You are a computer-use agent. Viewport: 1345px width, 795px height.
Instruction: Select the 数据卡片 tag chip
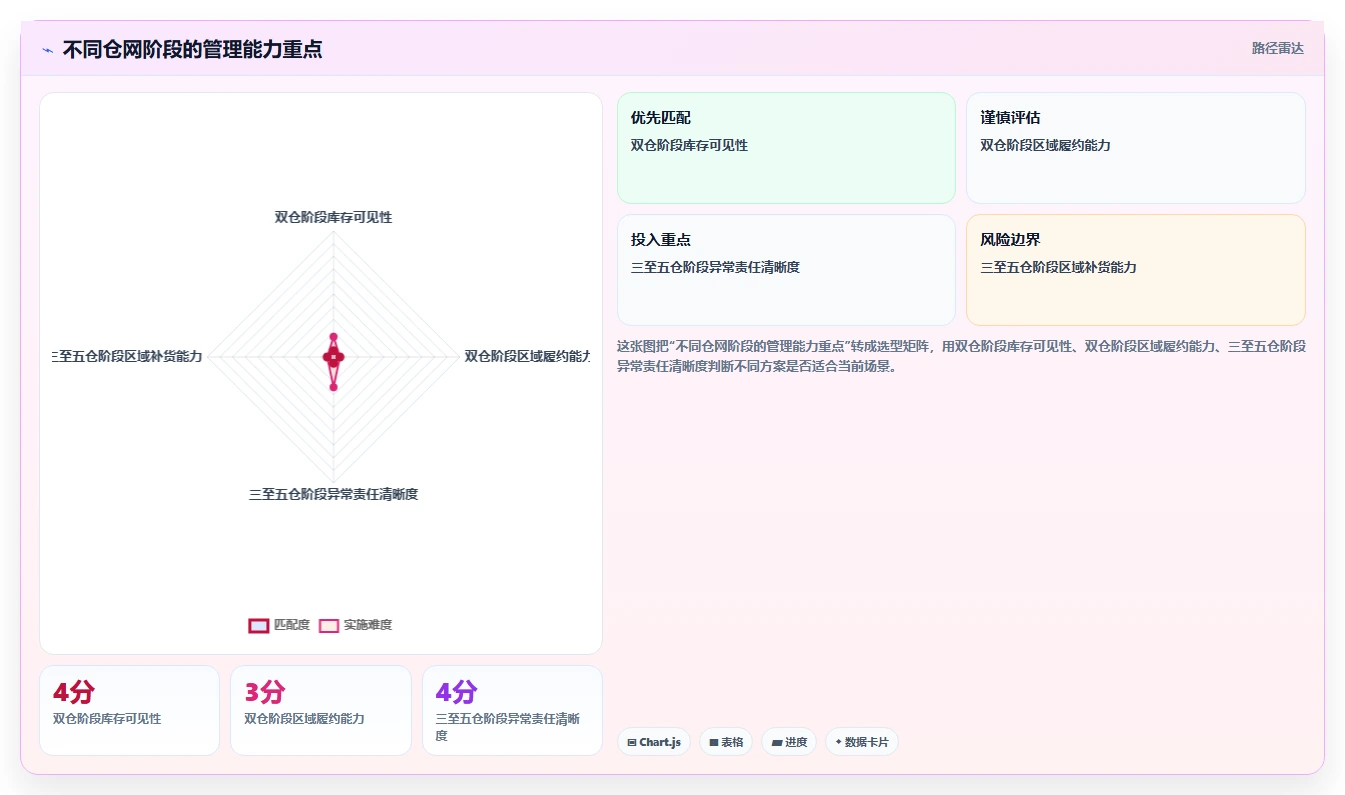click(x=862, y=742)
